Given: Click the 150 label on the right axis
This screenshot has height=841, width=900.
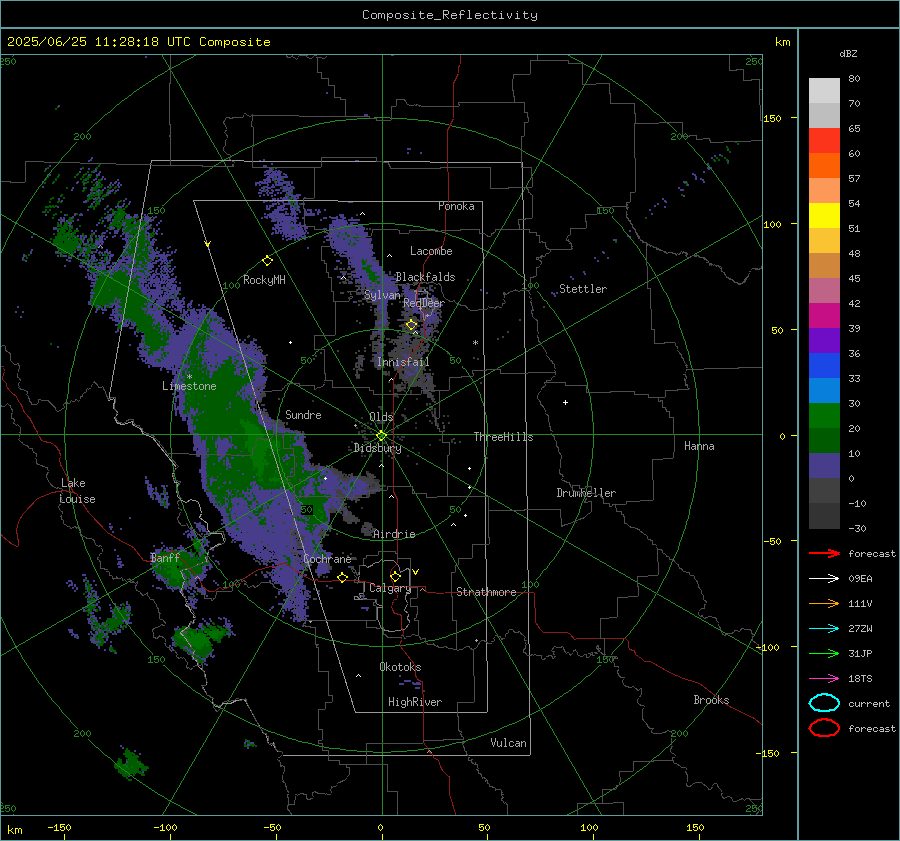Looking at the screenshot, I should coord(773,118).
